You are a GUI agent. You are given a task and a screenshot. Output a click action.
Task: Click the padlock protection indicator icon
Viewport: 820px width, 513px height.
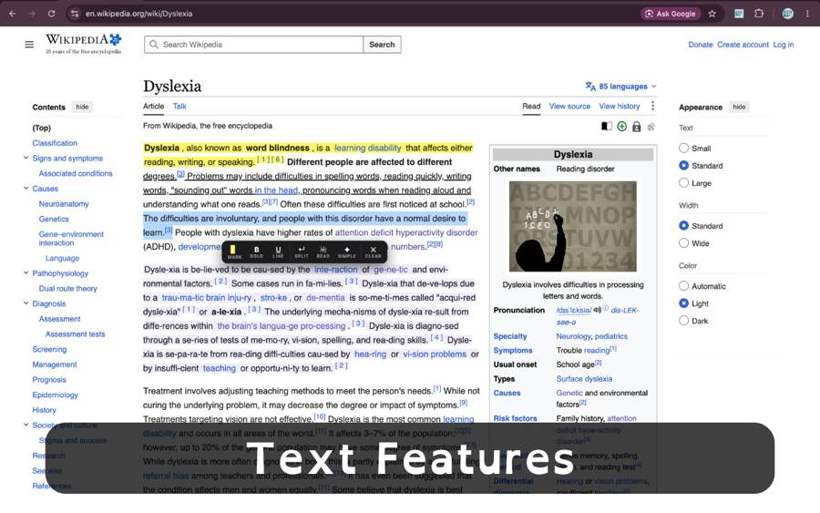(x=636, y=127)
